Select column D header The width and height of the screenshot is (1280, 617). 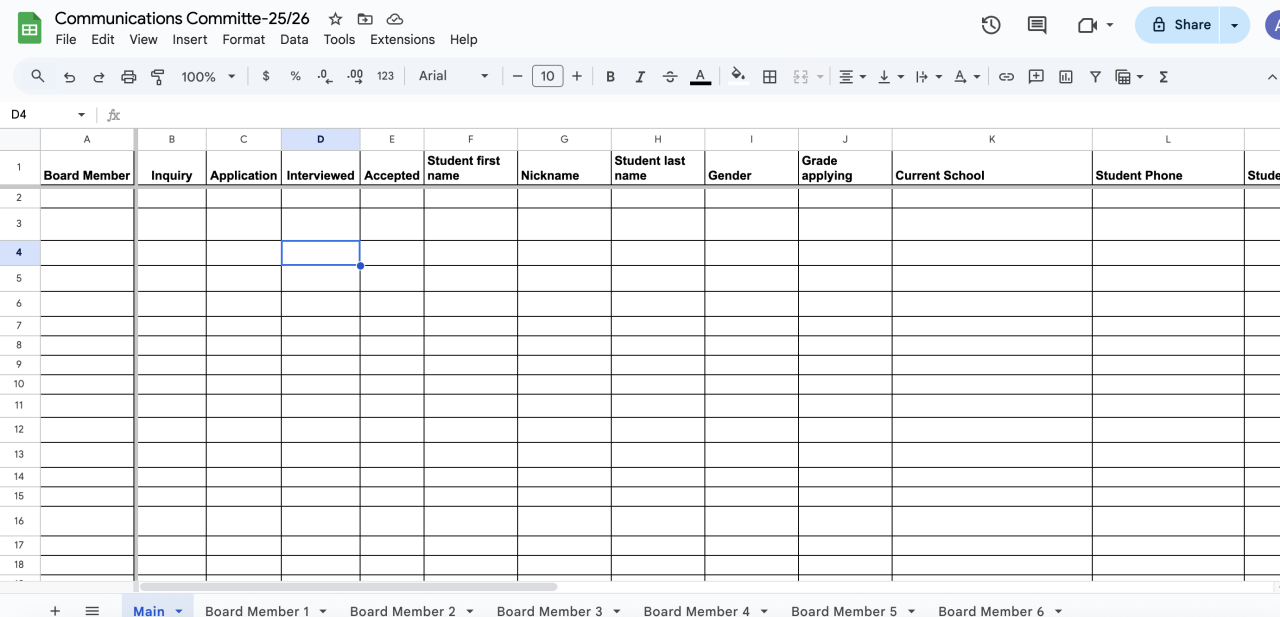pos(320,139)
